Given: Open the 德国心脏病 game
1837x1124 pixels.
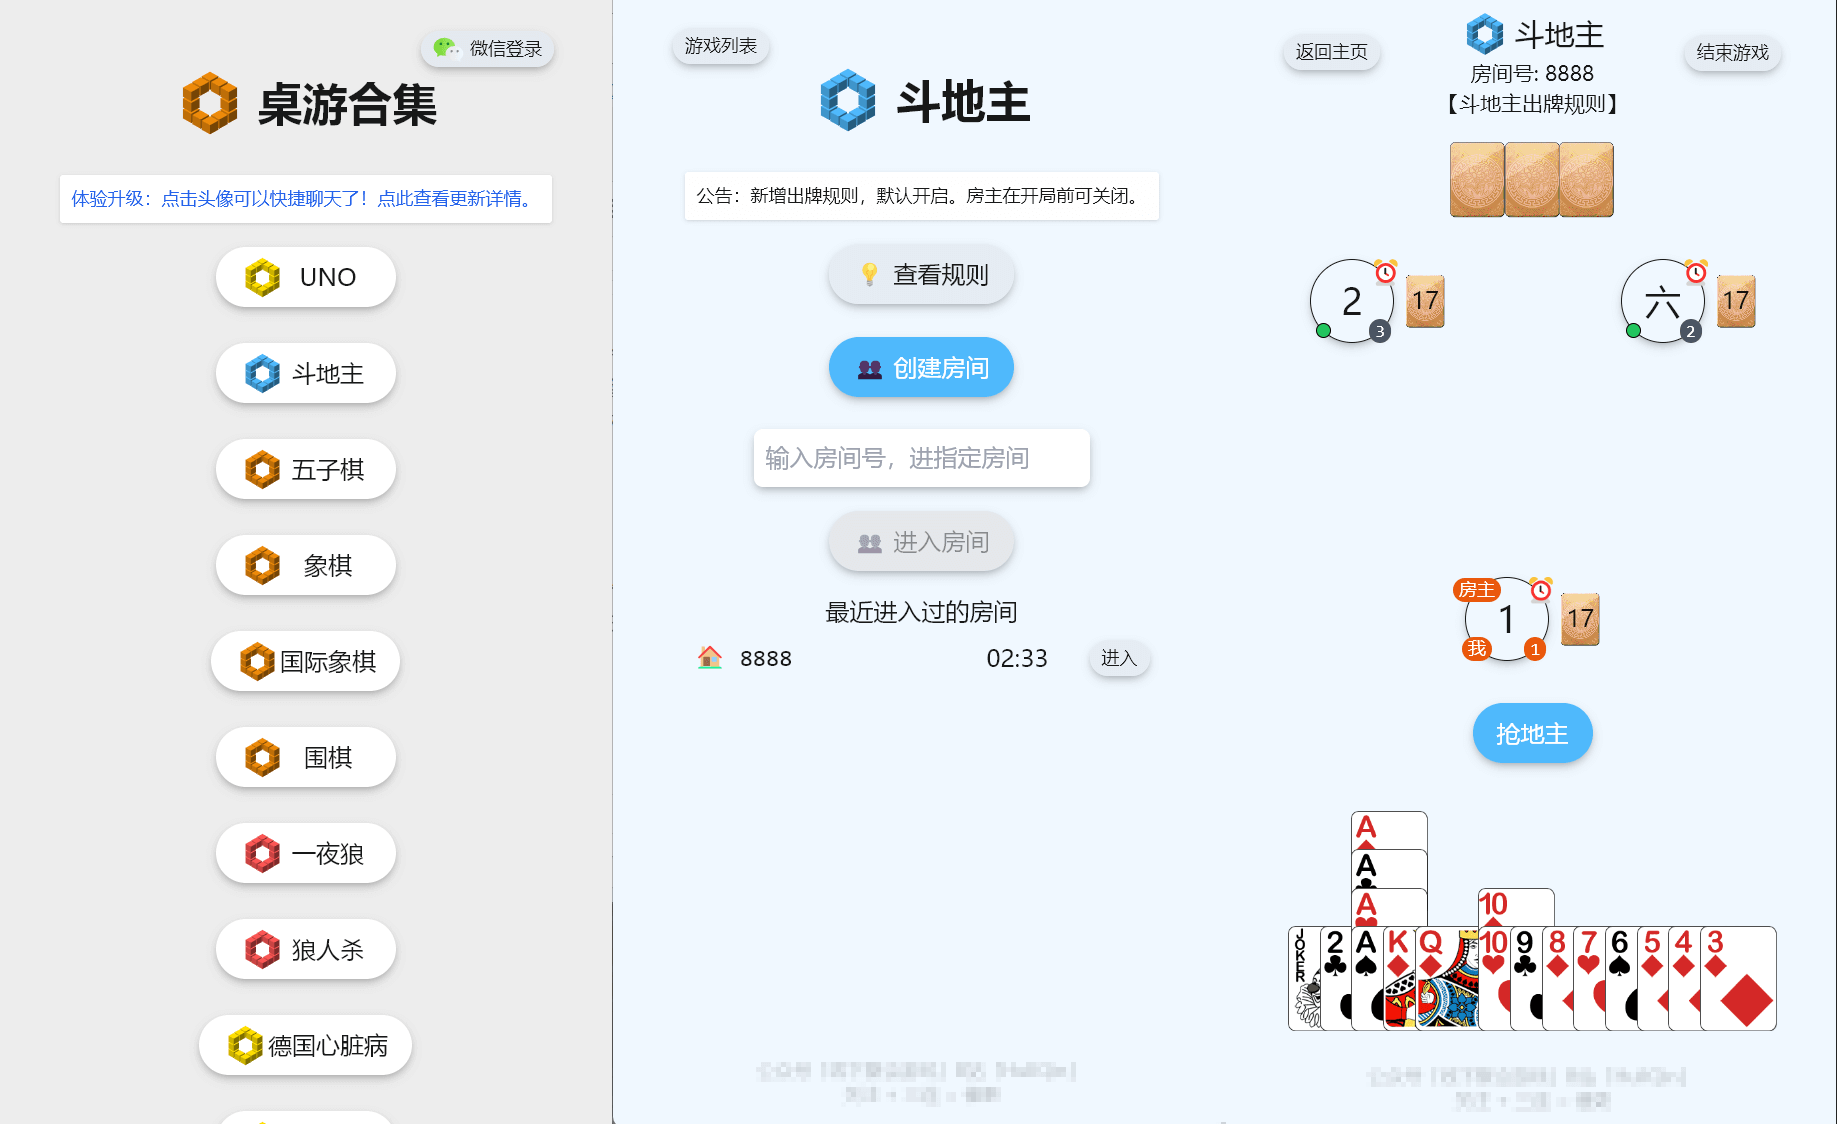Looking at the screenshot, I should tap(306, 1045).
